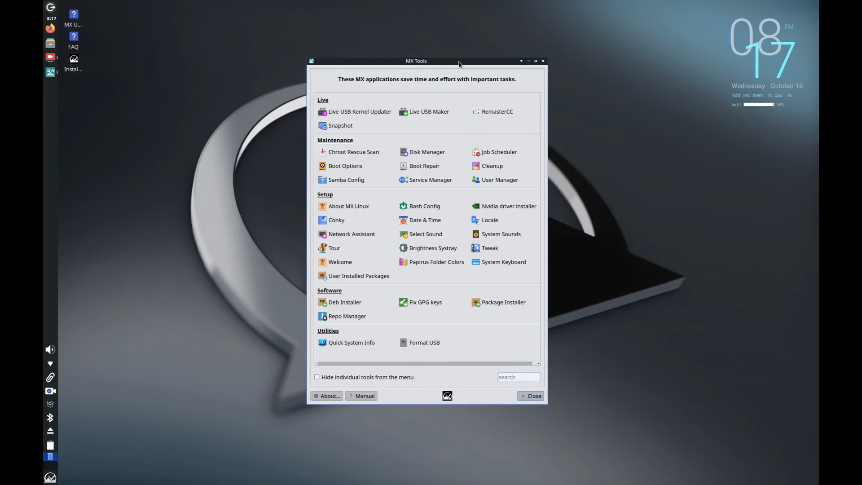This screenshot has height=485, width=862.
Task: Enable Hide individual tools from the menu
Action: coord(317,377)
